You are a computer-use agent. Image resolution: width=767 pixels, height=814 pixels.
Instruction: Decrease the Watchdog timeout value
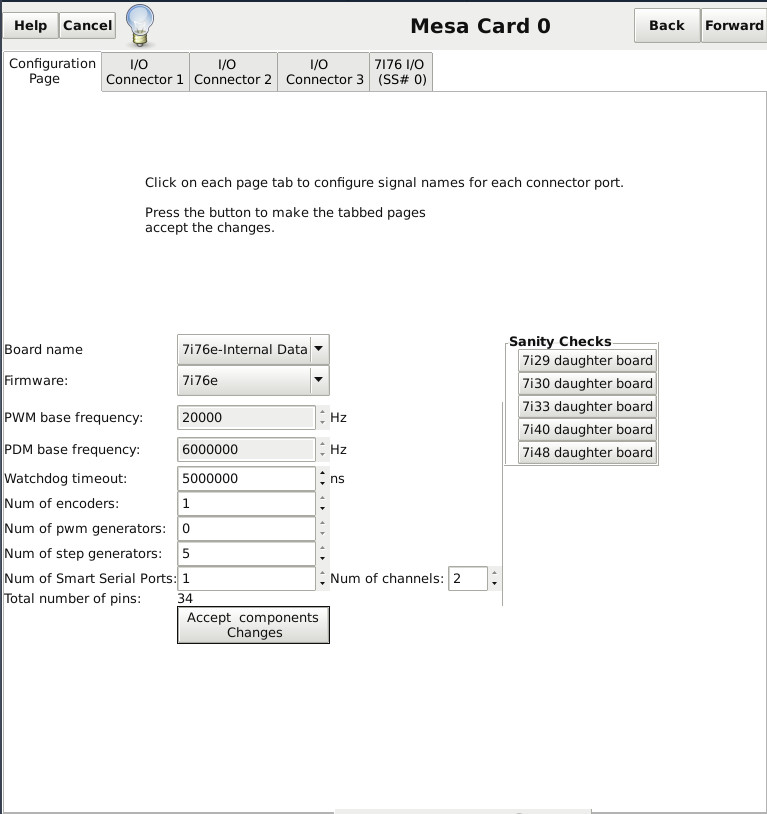[322, 484]
